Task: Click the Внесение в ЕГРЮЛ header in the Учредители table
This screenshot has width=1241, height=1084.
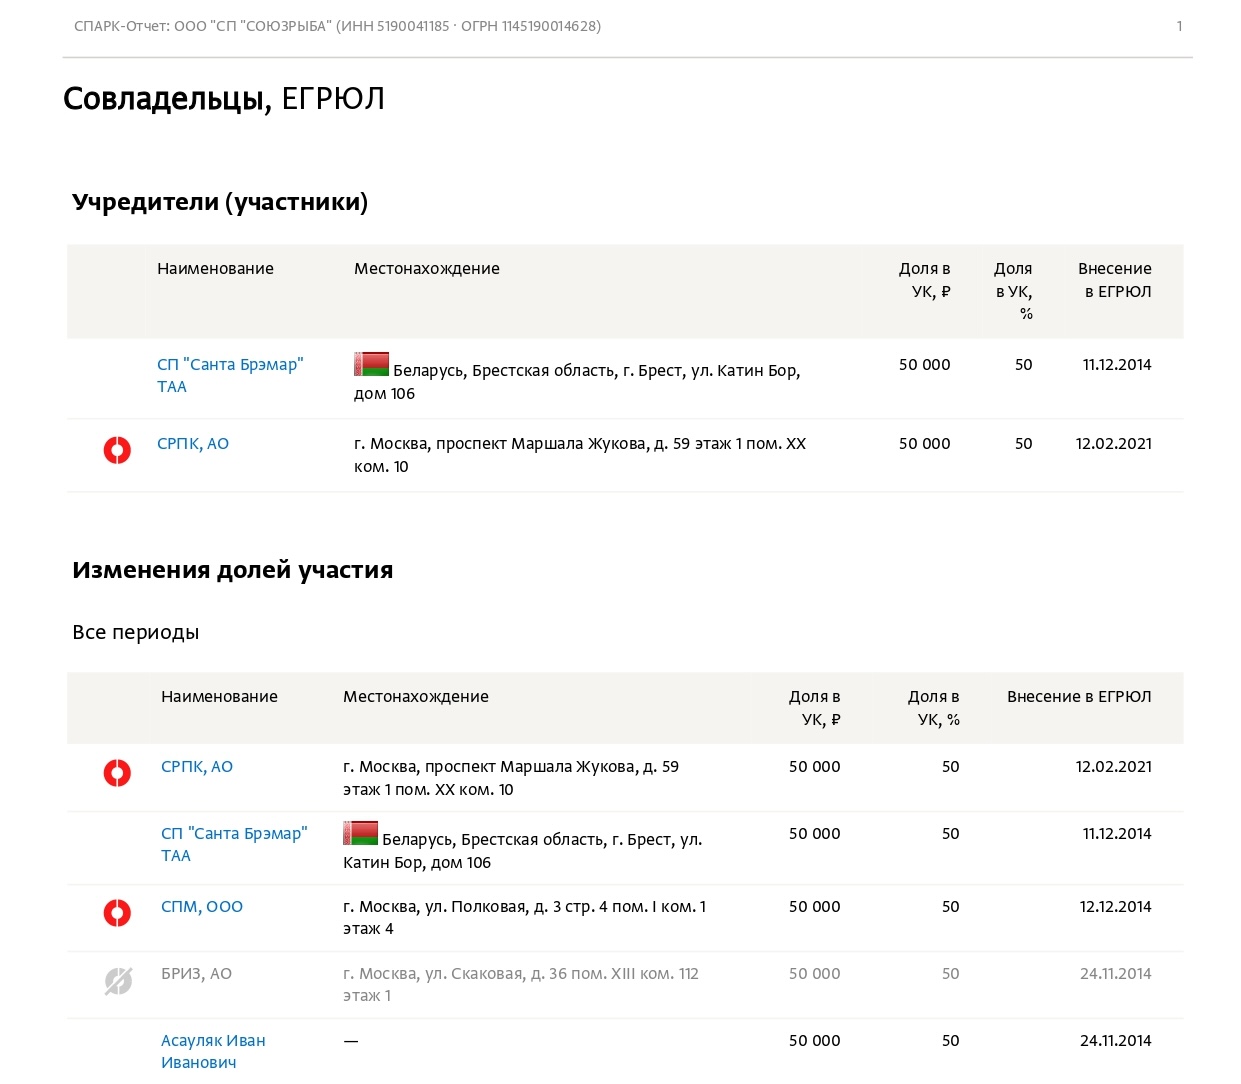Action: 1115,280
